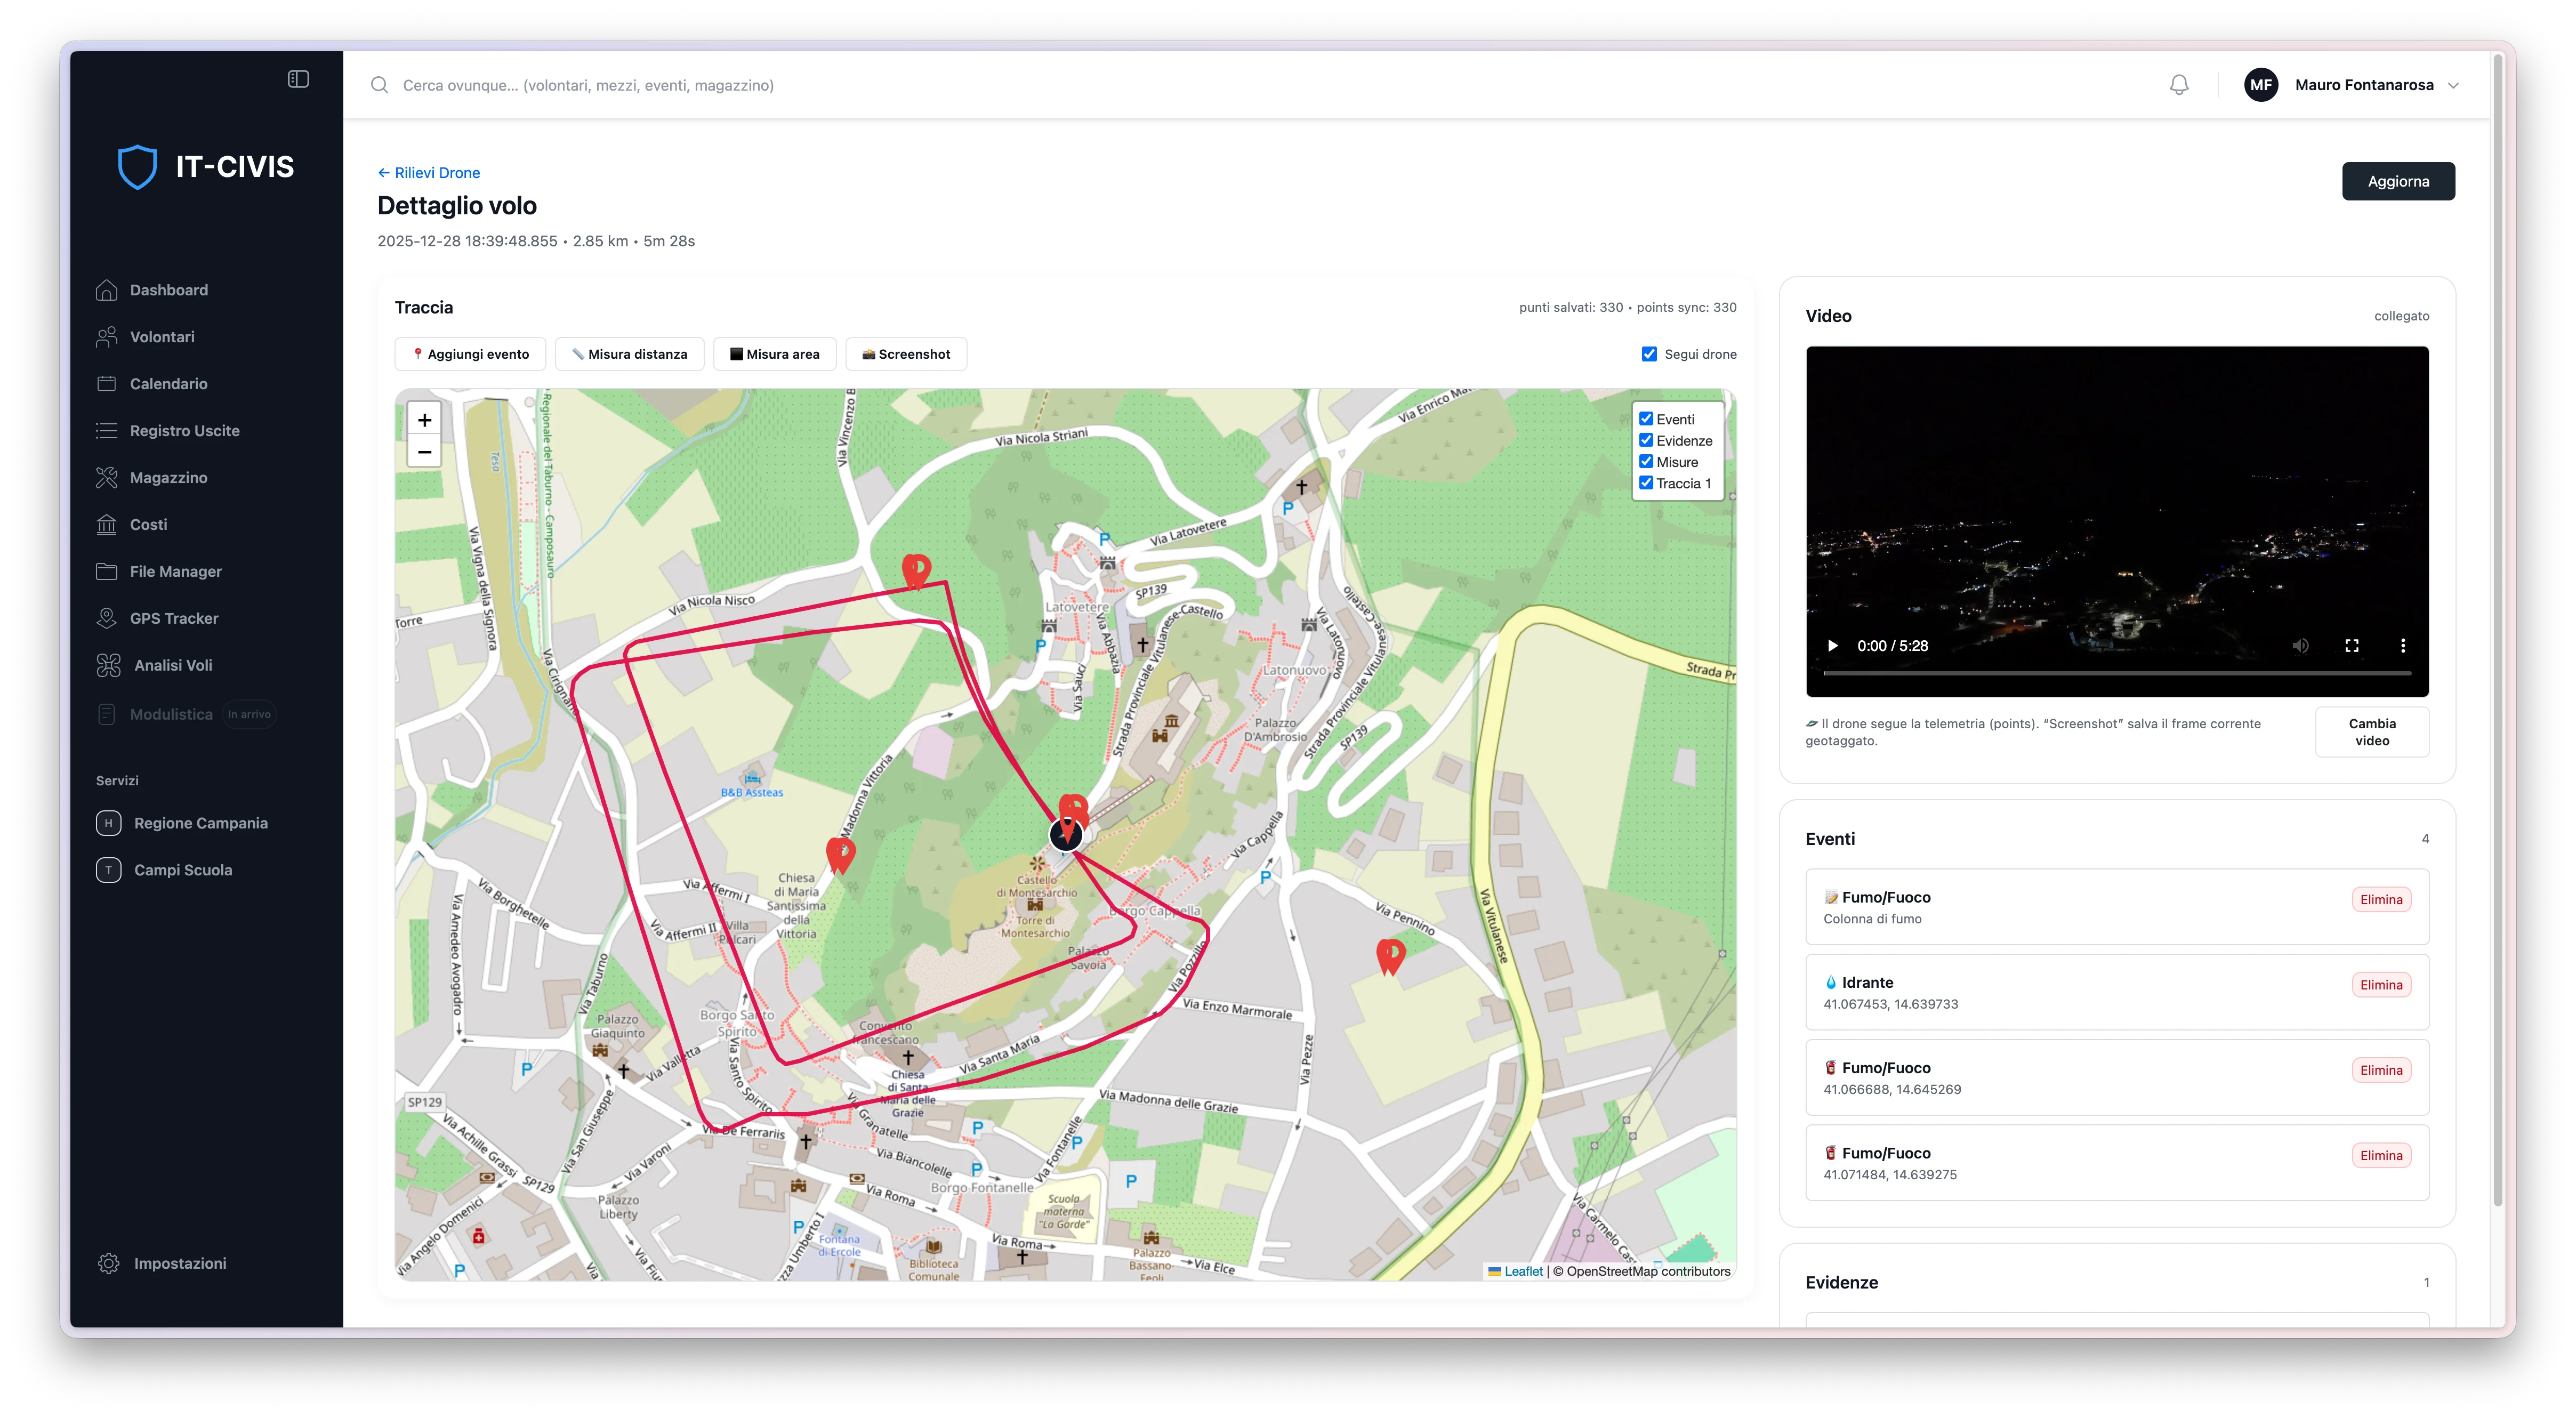The width and height of the screenshot is (2576, 1417).
Task: Go back to Rilievi Drone
Action: point(428,173)
